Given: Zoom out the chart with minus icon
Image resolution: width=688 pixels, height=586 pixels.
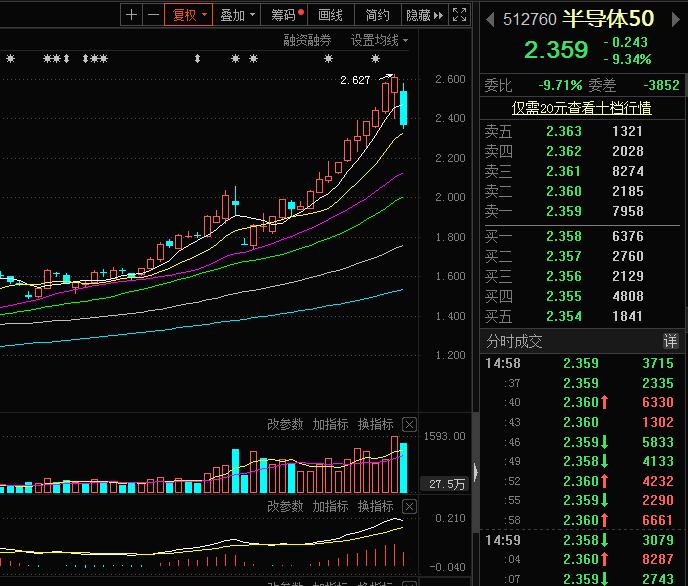Looking at the screenshot, I should (153, 15).
